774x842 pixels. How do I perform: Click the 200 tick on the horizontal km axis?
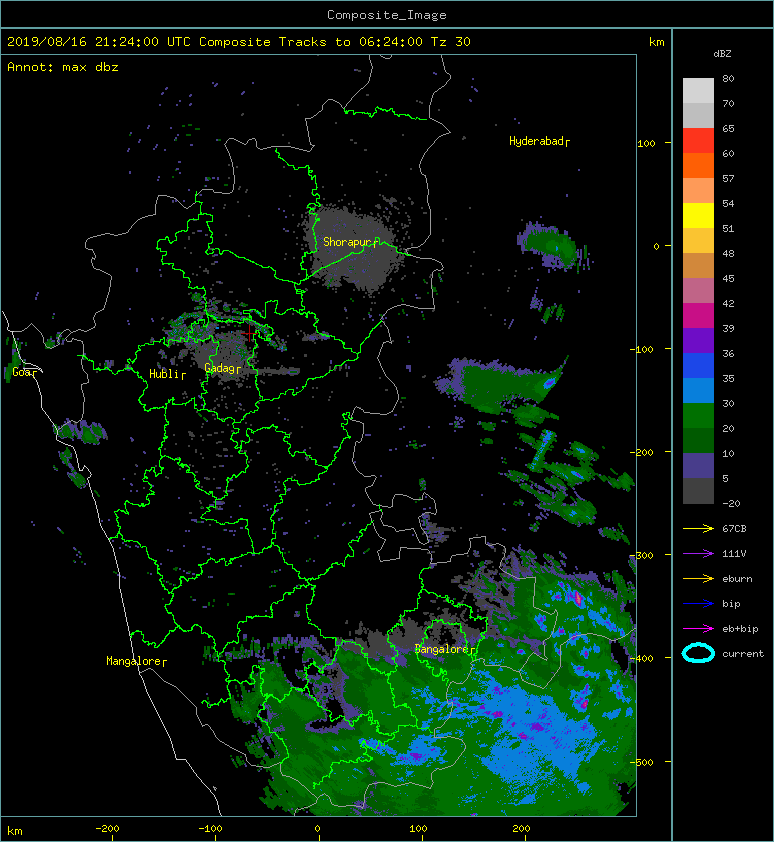(x=521, y=829)
